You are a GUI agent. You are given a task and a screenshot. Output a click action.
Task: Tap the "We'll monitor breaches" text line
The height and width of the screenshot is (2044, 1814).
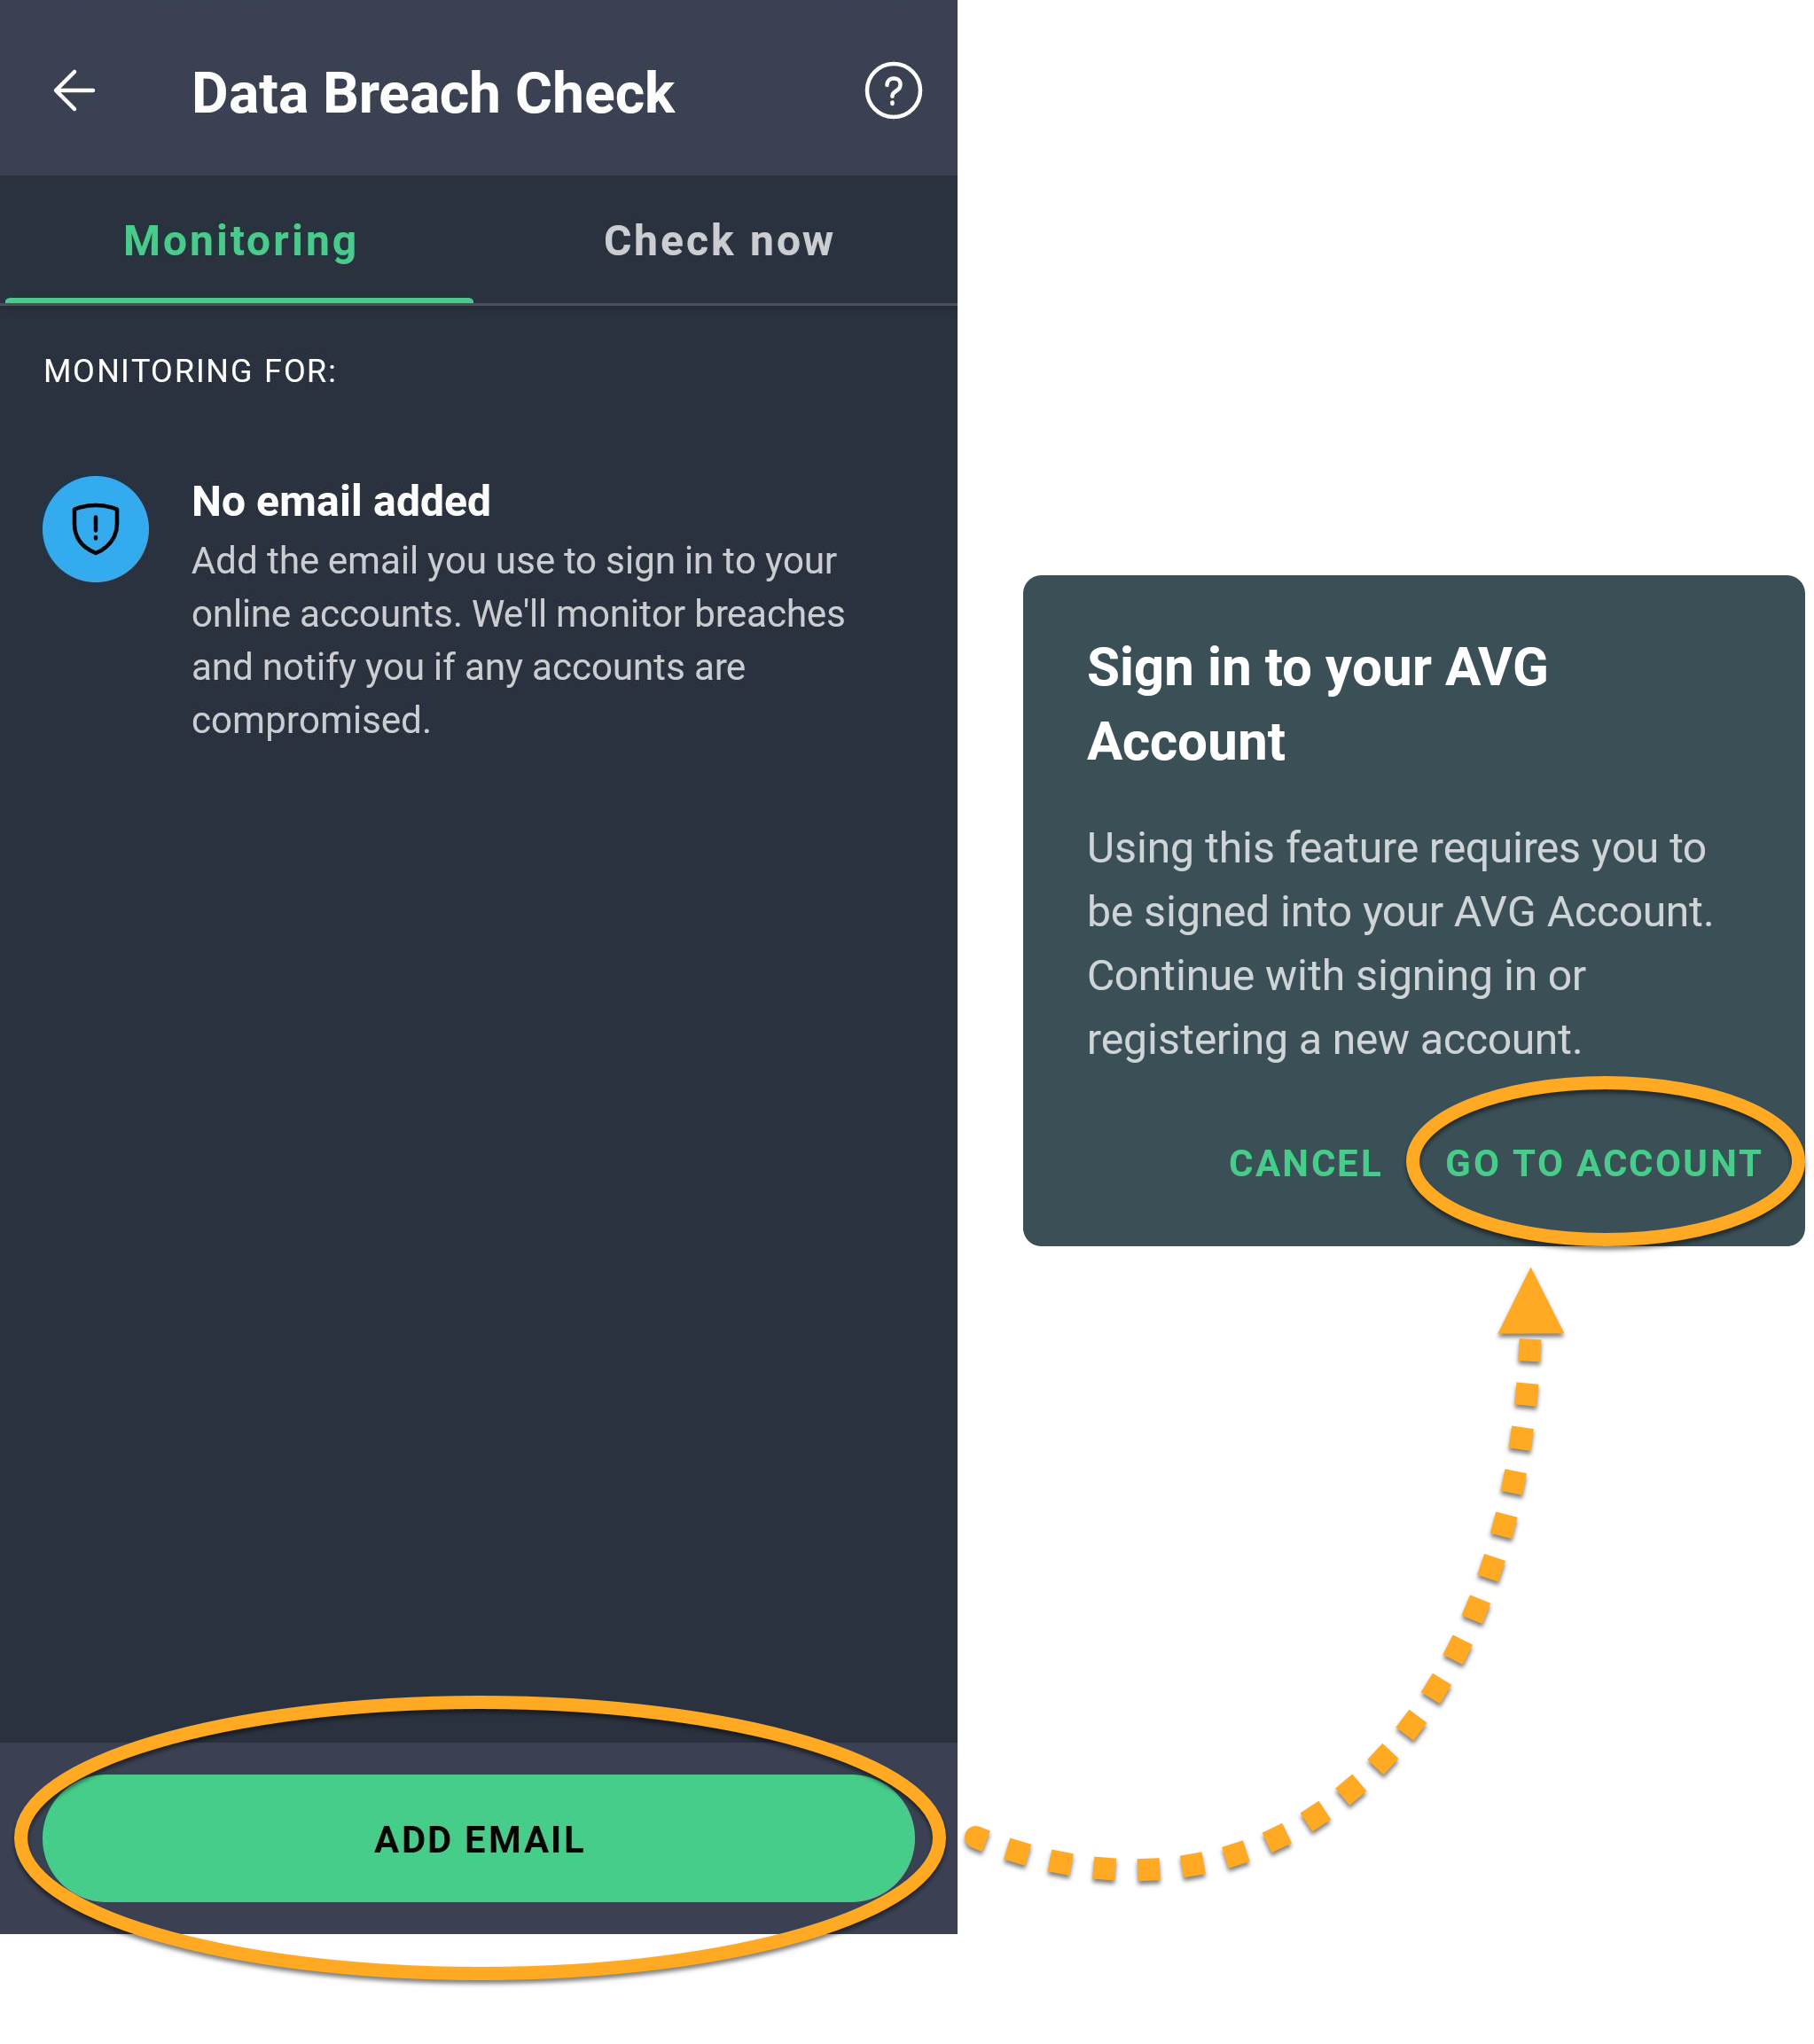(658, 614)
